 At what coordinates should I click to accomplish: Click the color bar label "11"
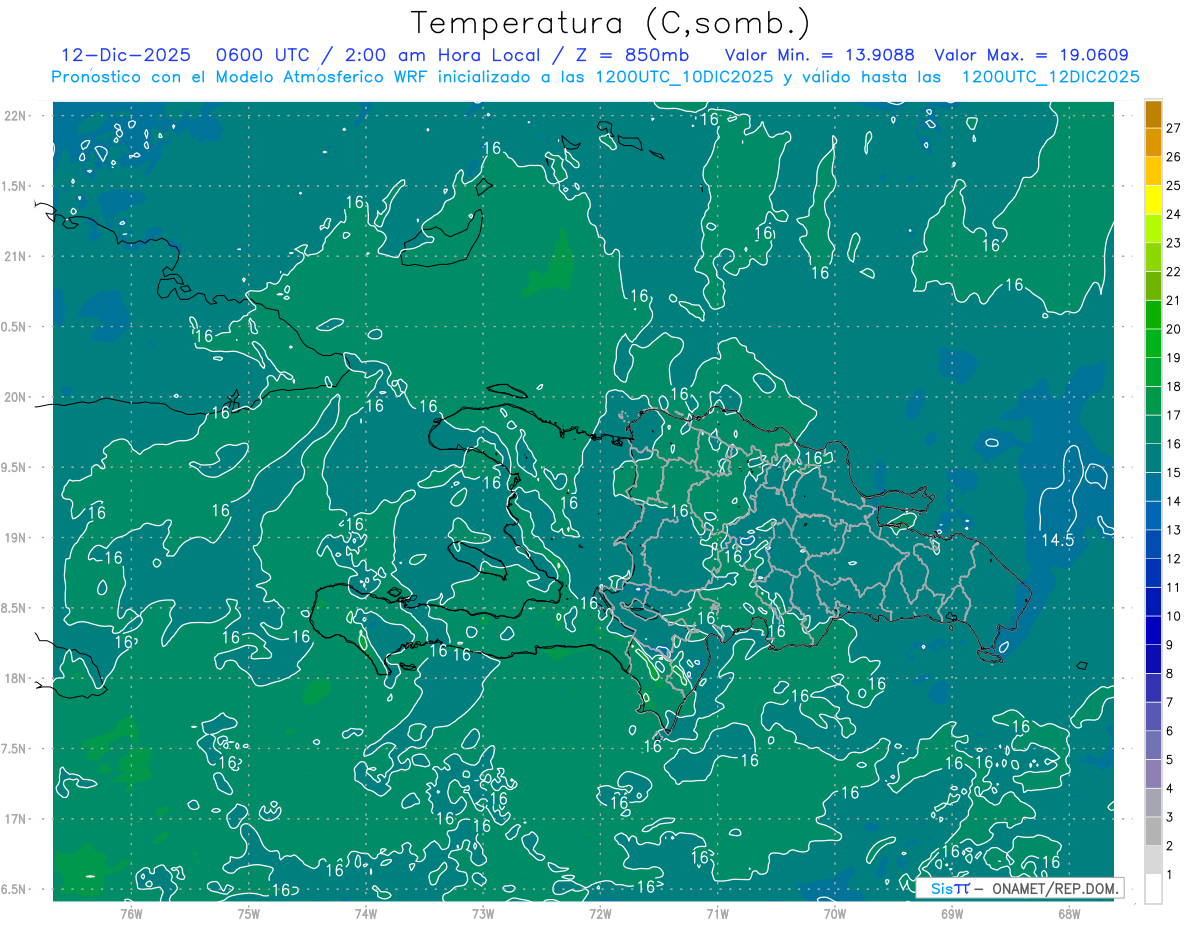pyautogui.click(x=1174, y=588)
